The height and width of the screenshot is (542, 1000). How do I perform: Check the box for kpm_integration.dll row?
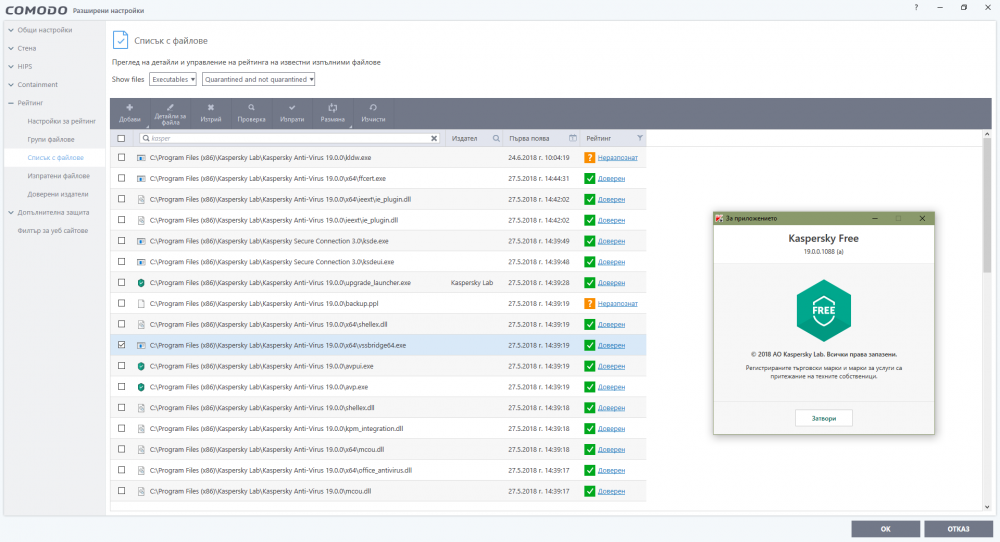121,428
